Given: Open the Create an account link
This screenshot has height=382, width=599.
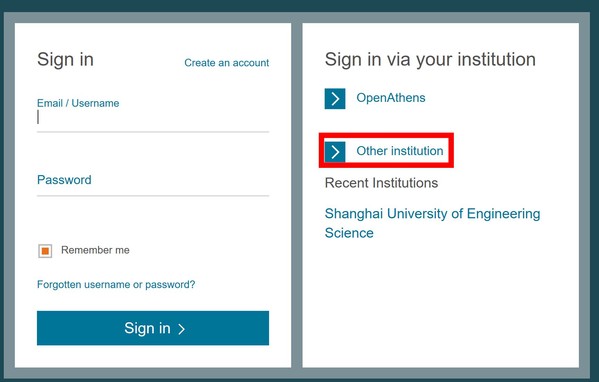Looking at the screenshot, I should pyautogui.click(x=227, y=63).
